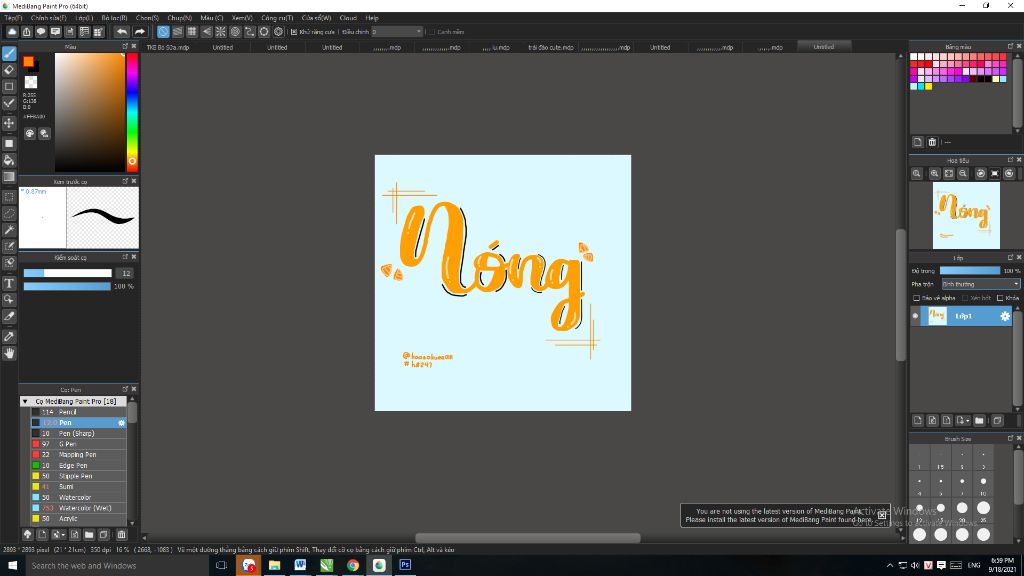Image resolution: width=1024 pixels, height=576 pixels.
Task: Open Photoshop from the taskbar
Action: click(x=405, y=566)
